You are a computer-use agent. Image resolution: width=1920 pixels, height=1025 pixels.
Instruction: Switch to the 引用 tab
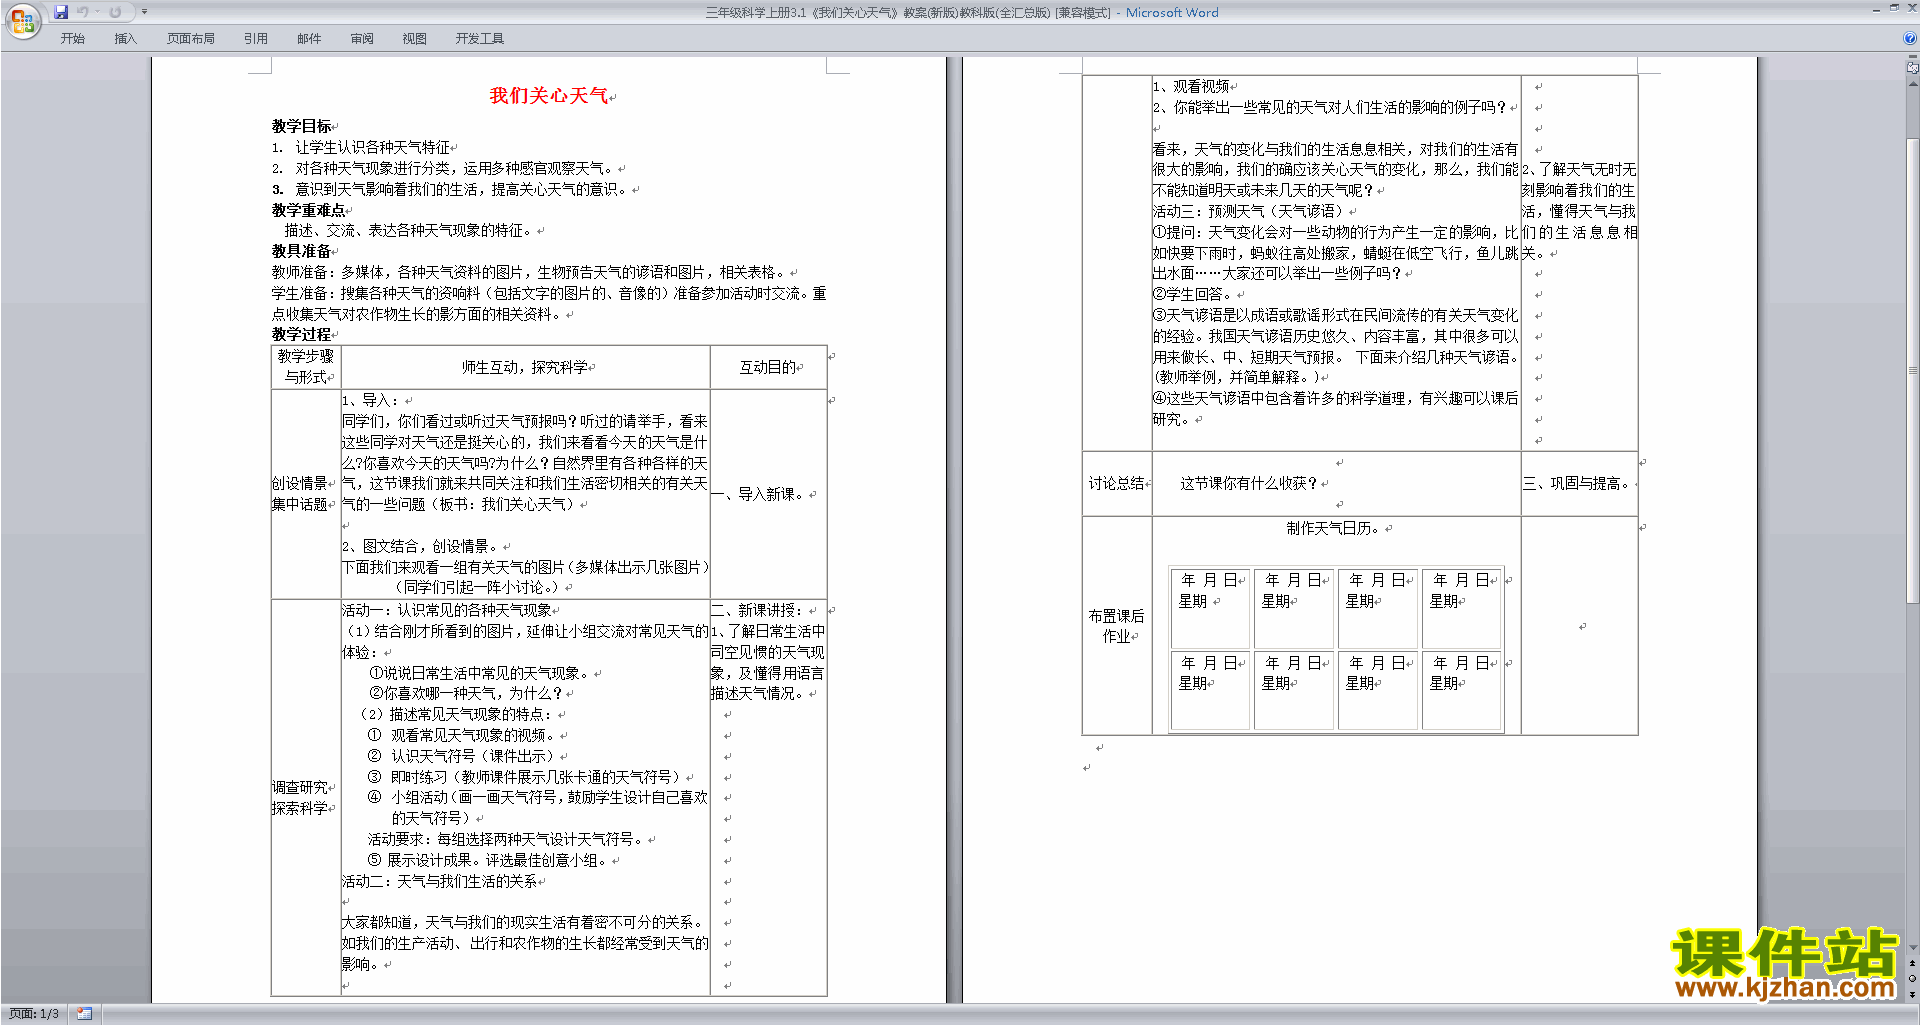pyautogui.click(x=256, y=39)
